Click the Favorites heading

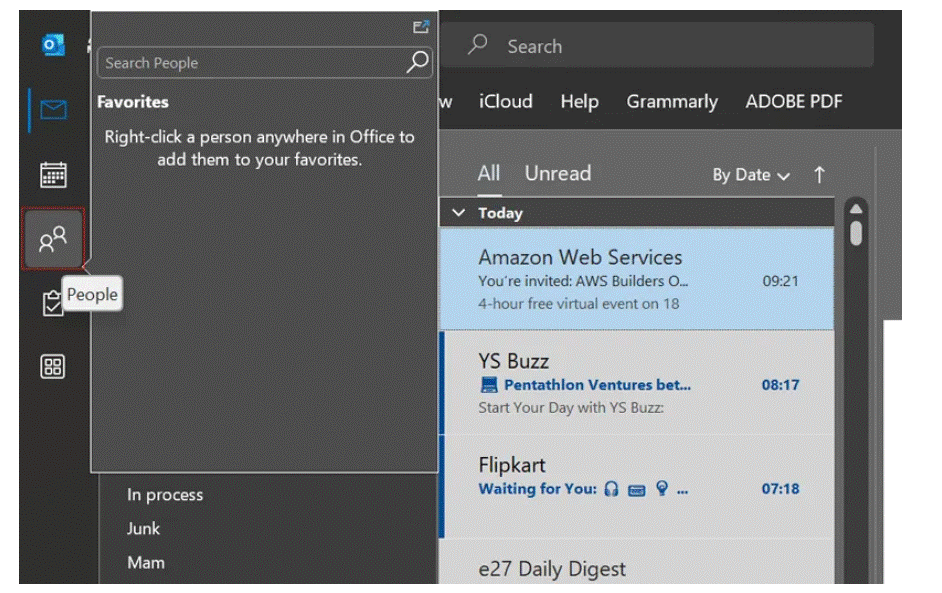133,102
